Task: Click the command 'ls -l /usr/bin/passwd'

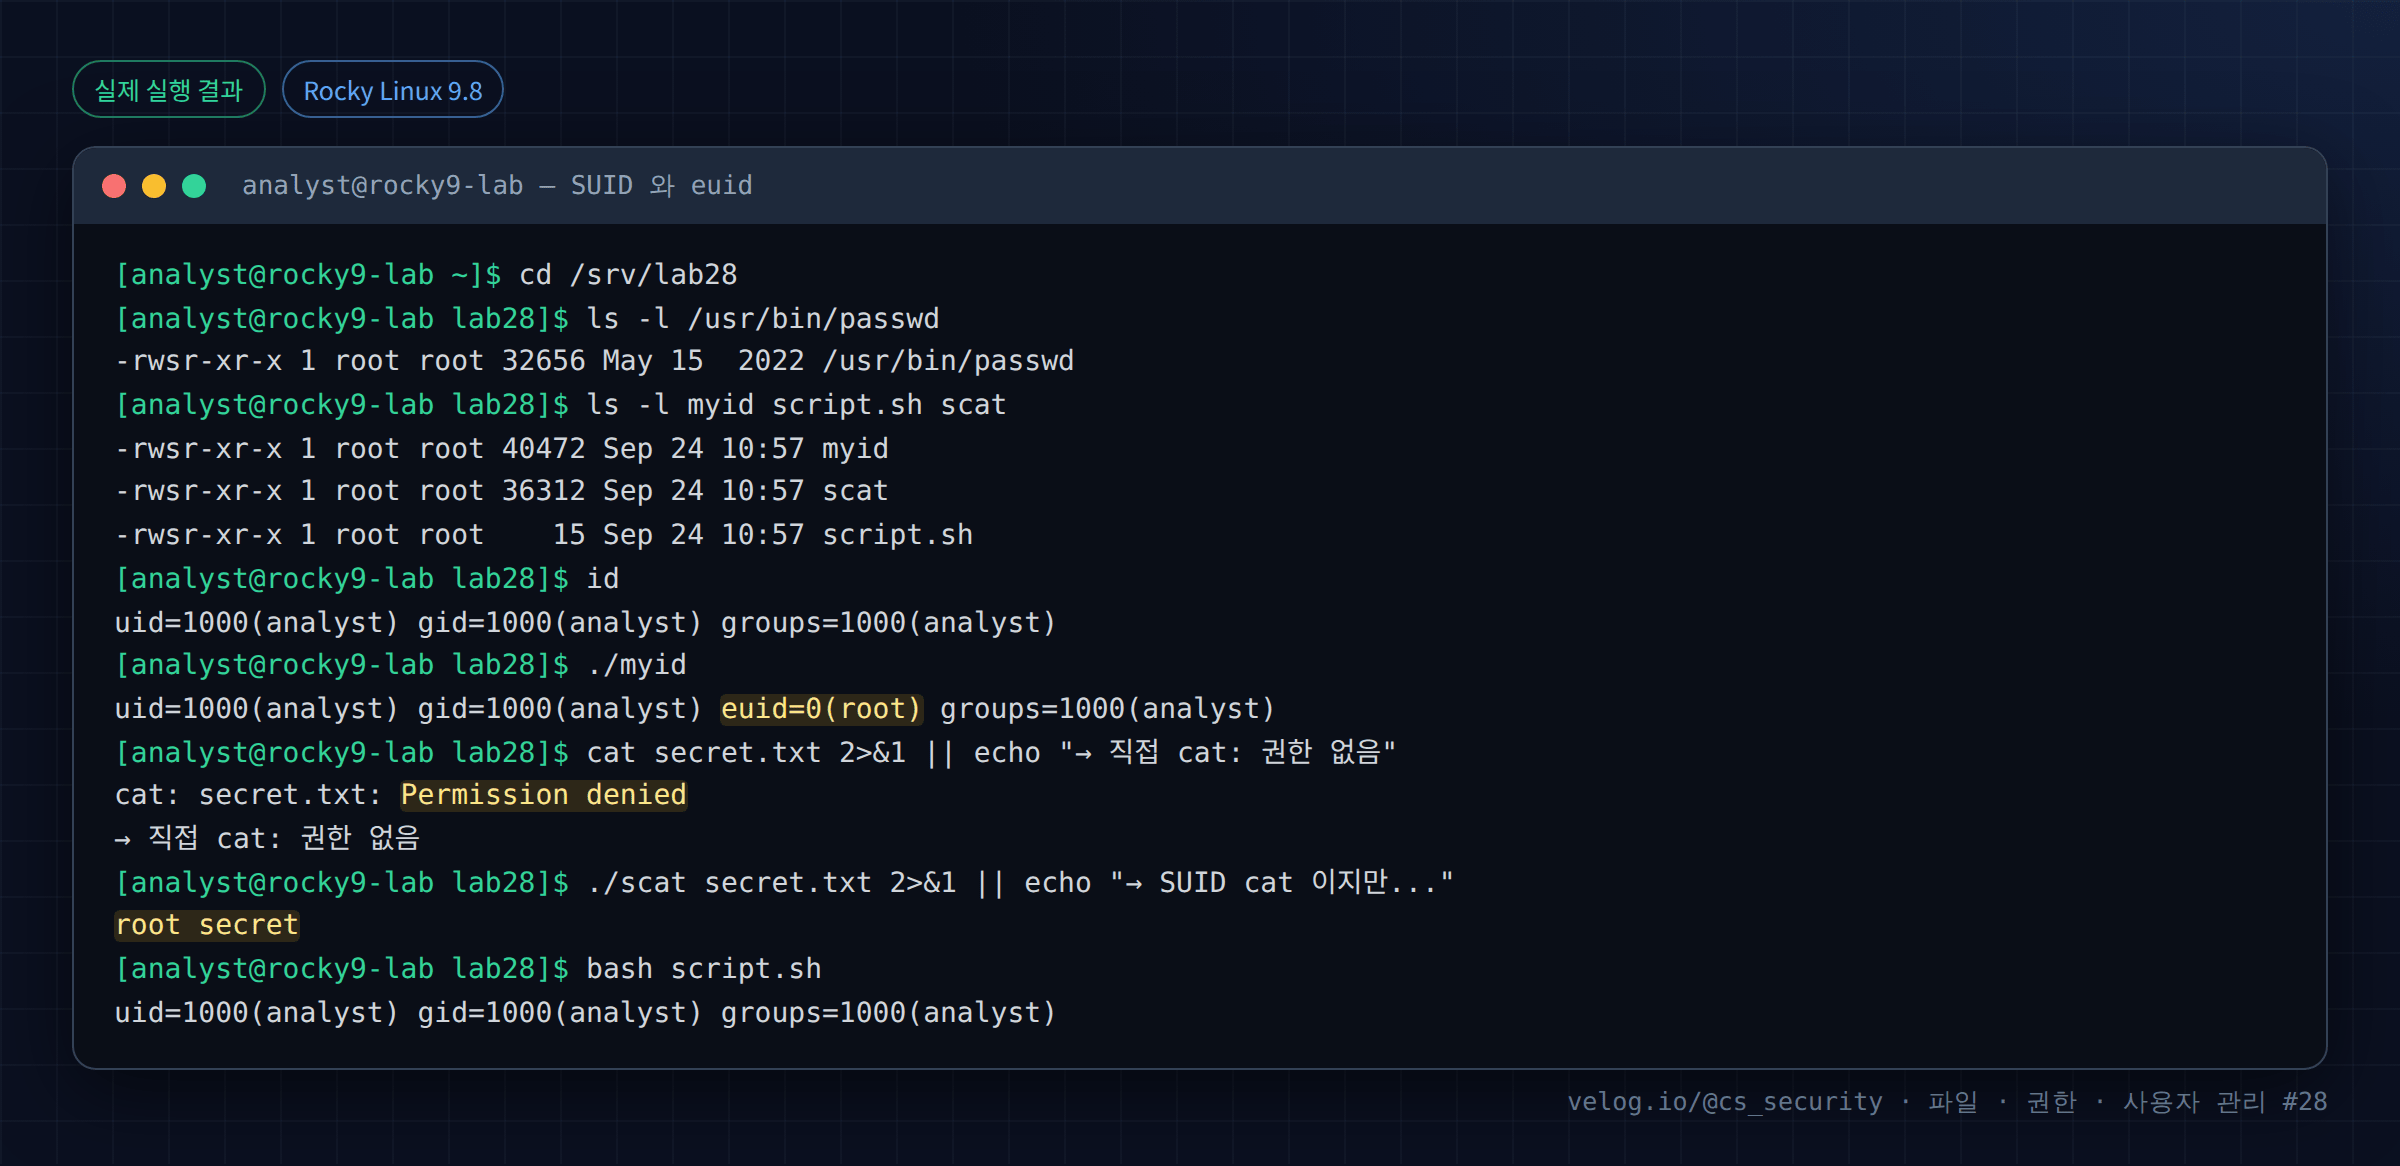Action: point(763,319)
